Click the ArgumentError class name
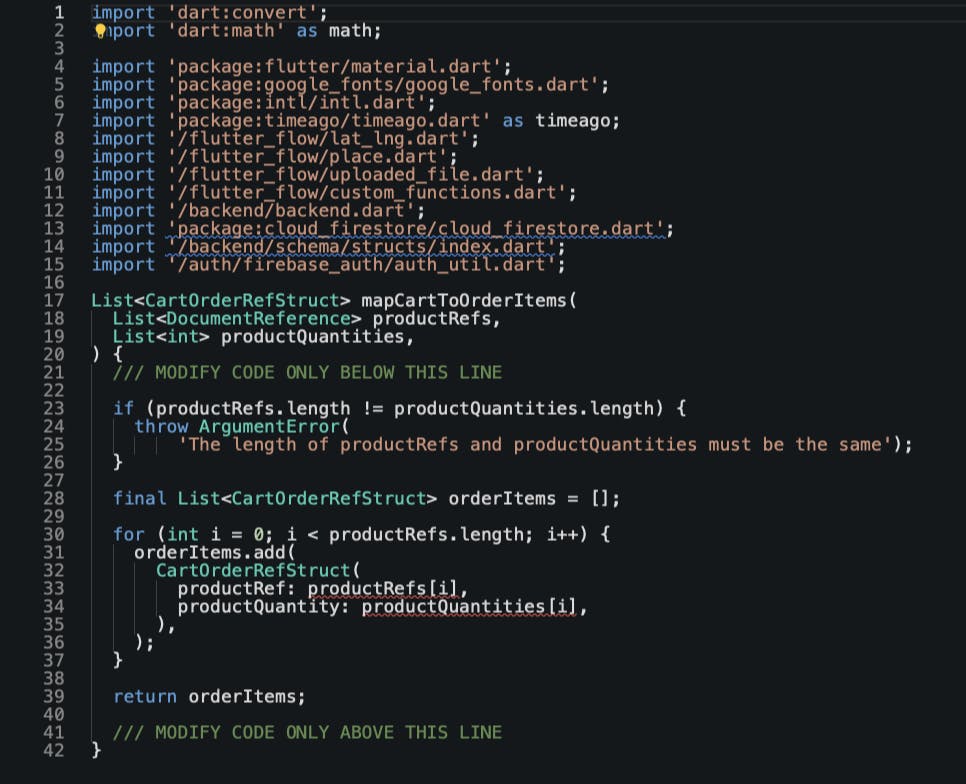This screenshot has width=966, height=784. (269, 427)
